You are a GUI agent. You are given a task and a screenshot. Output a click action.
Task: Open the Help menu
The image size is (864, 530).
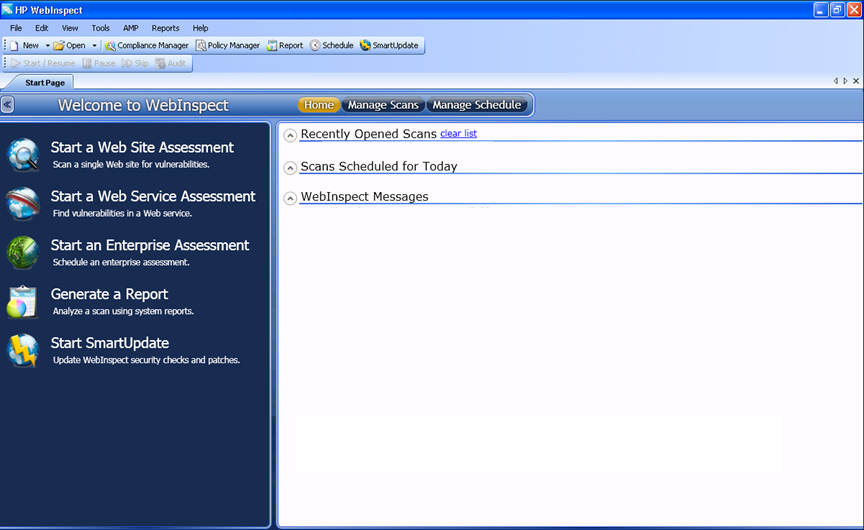[200, 28]
